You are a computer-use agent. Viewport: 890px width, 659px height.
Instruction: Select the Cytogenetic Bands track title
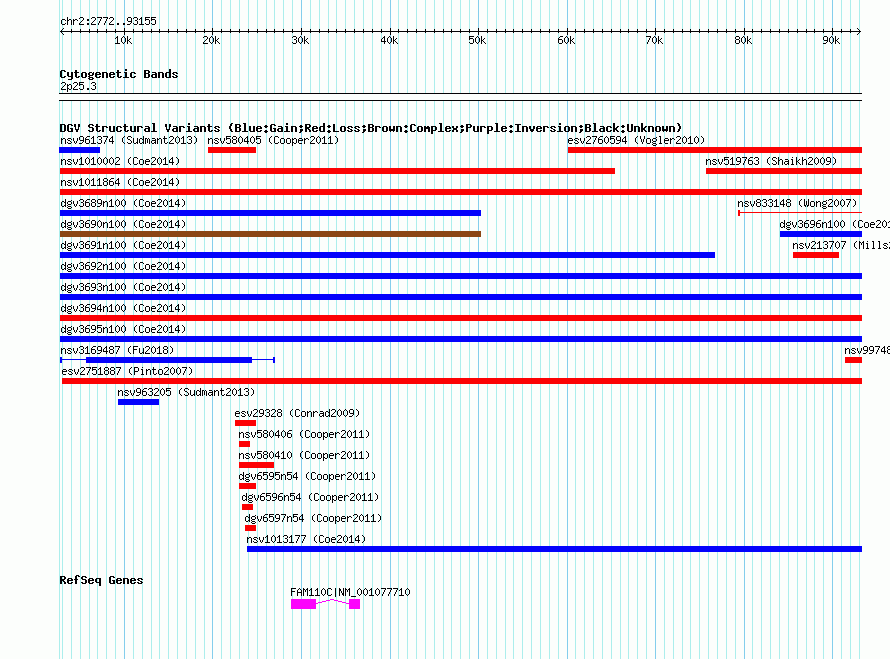pyautogui.click(x=119, y=74)
